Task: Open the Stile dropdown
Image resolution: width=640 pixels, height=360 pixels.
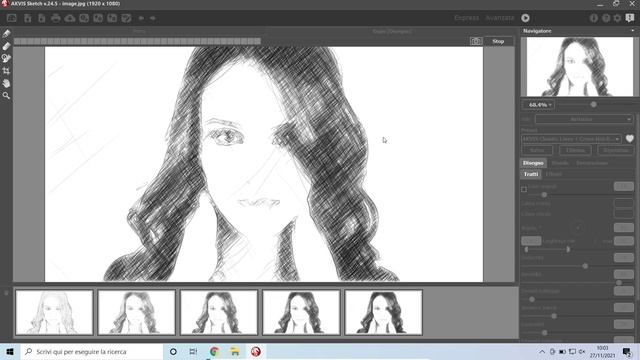Action: pyautogui.click(x=584, y=119)
